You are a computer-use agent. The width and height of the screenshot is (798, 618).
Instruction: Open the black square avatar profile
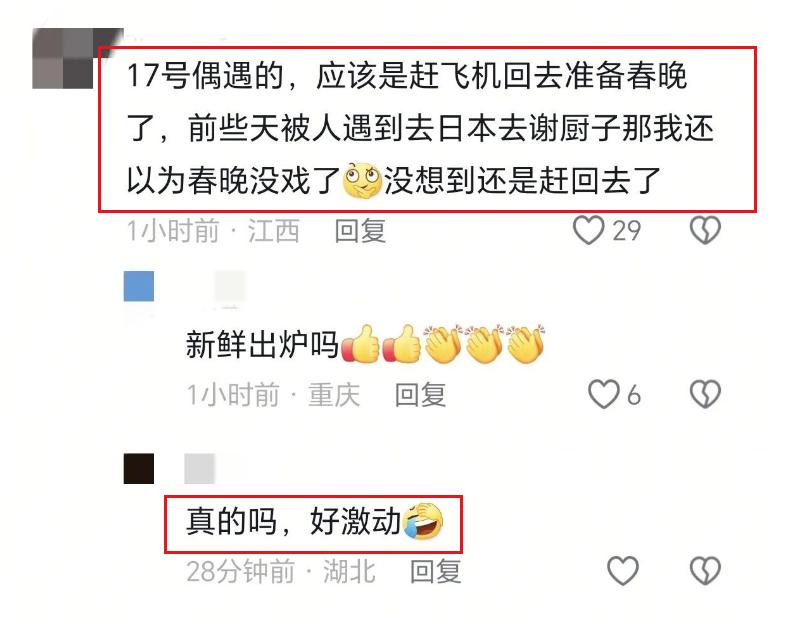click(x=138, y=468)
